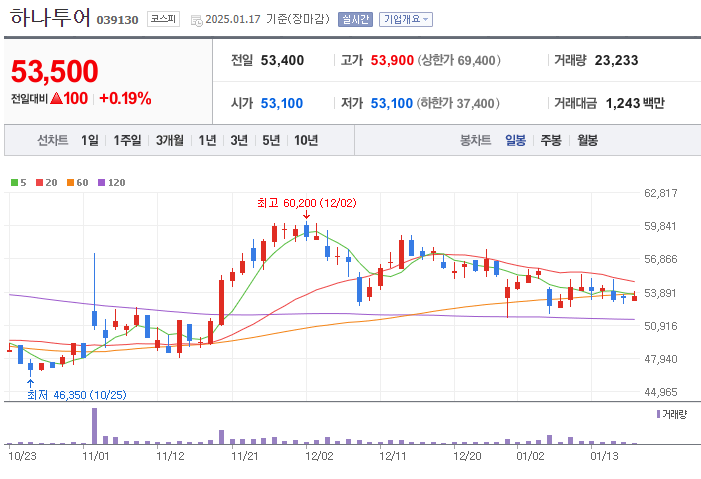
Task: Click the current price 53,500
Action: tap(55, 71)
